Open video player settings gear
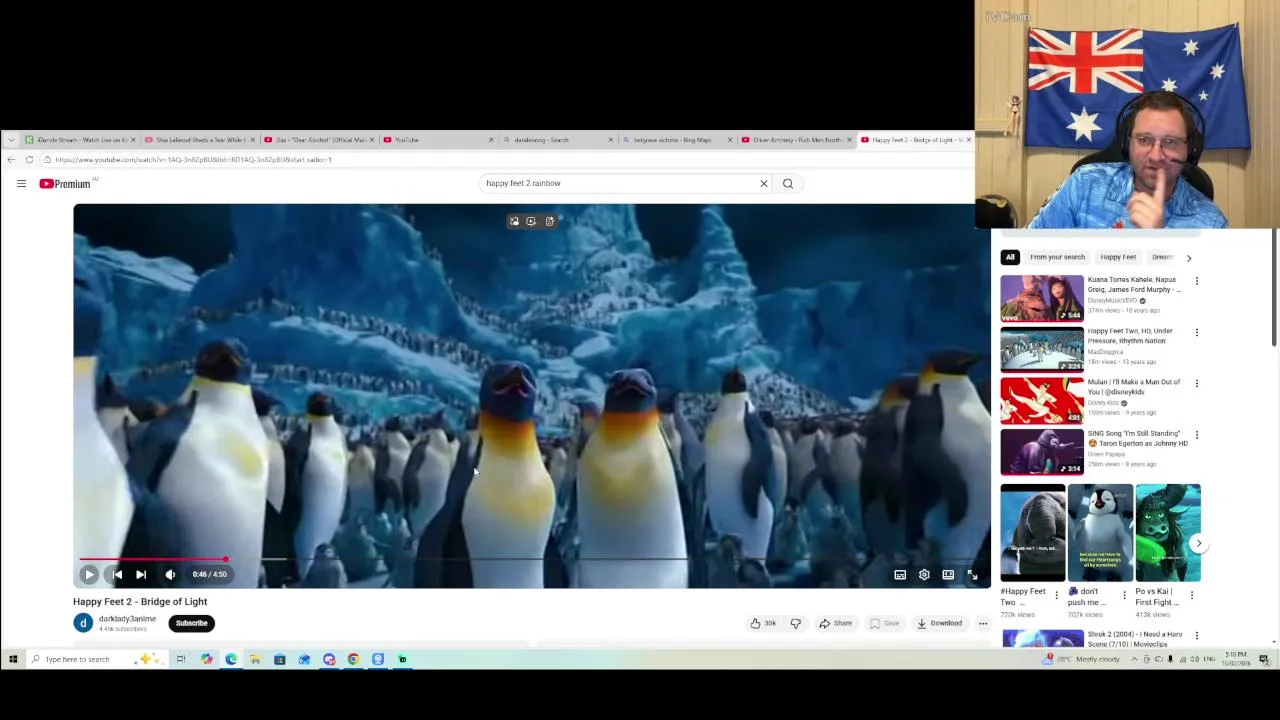This screenshot has width=1280, height=720. tap(924, 575)
